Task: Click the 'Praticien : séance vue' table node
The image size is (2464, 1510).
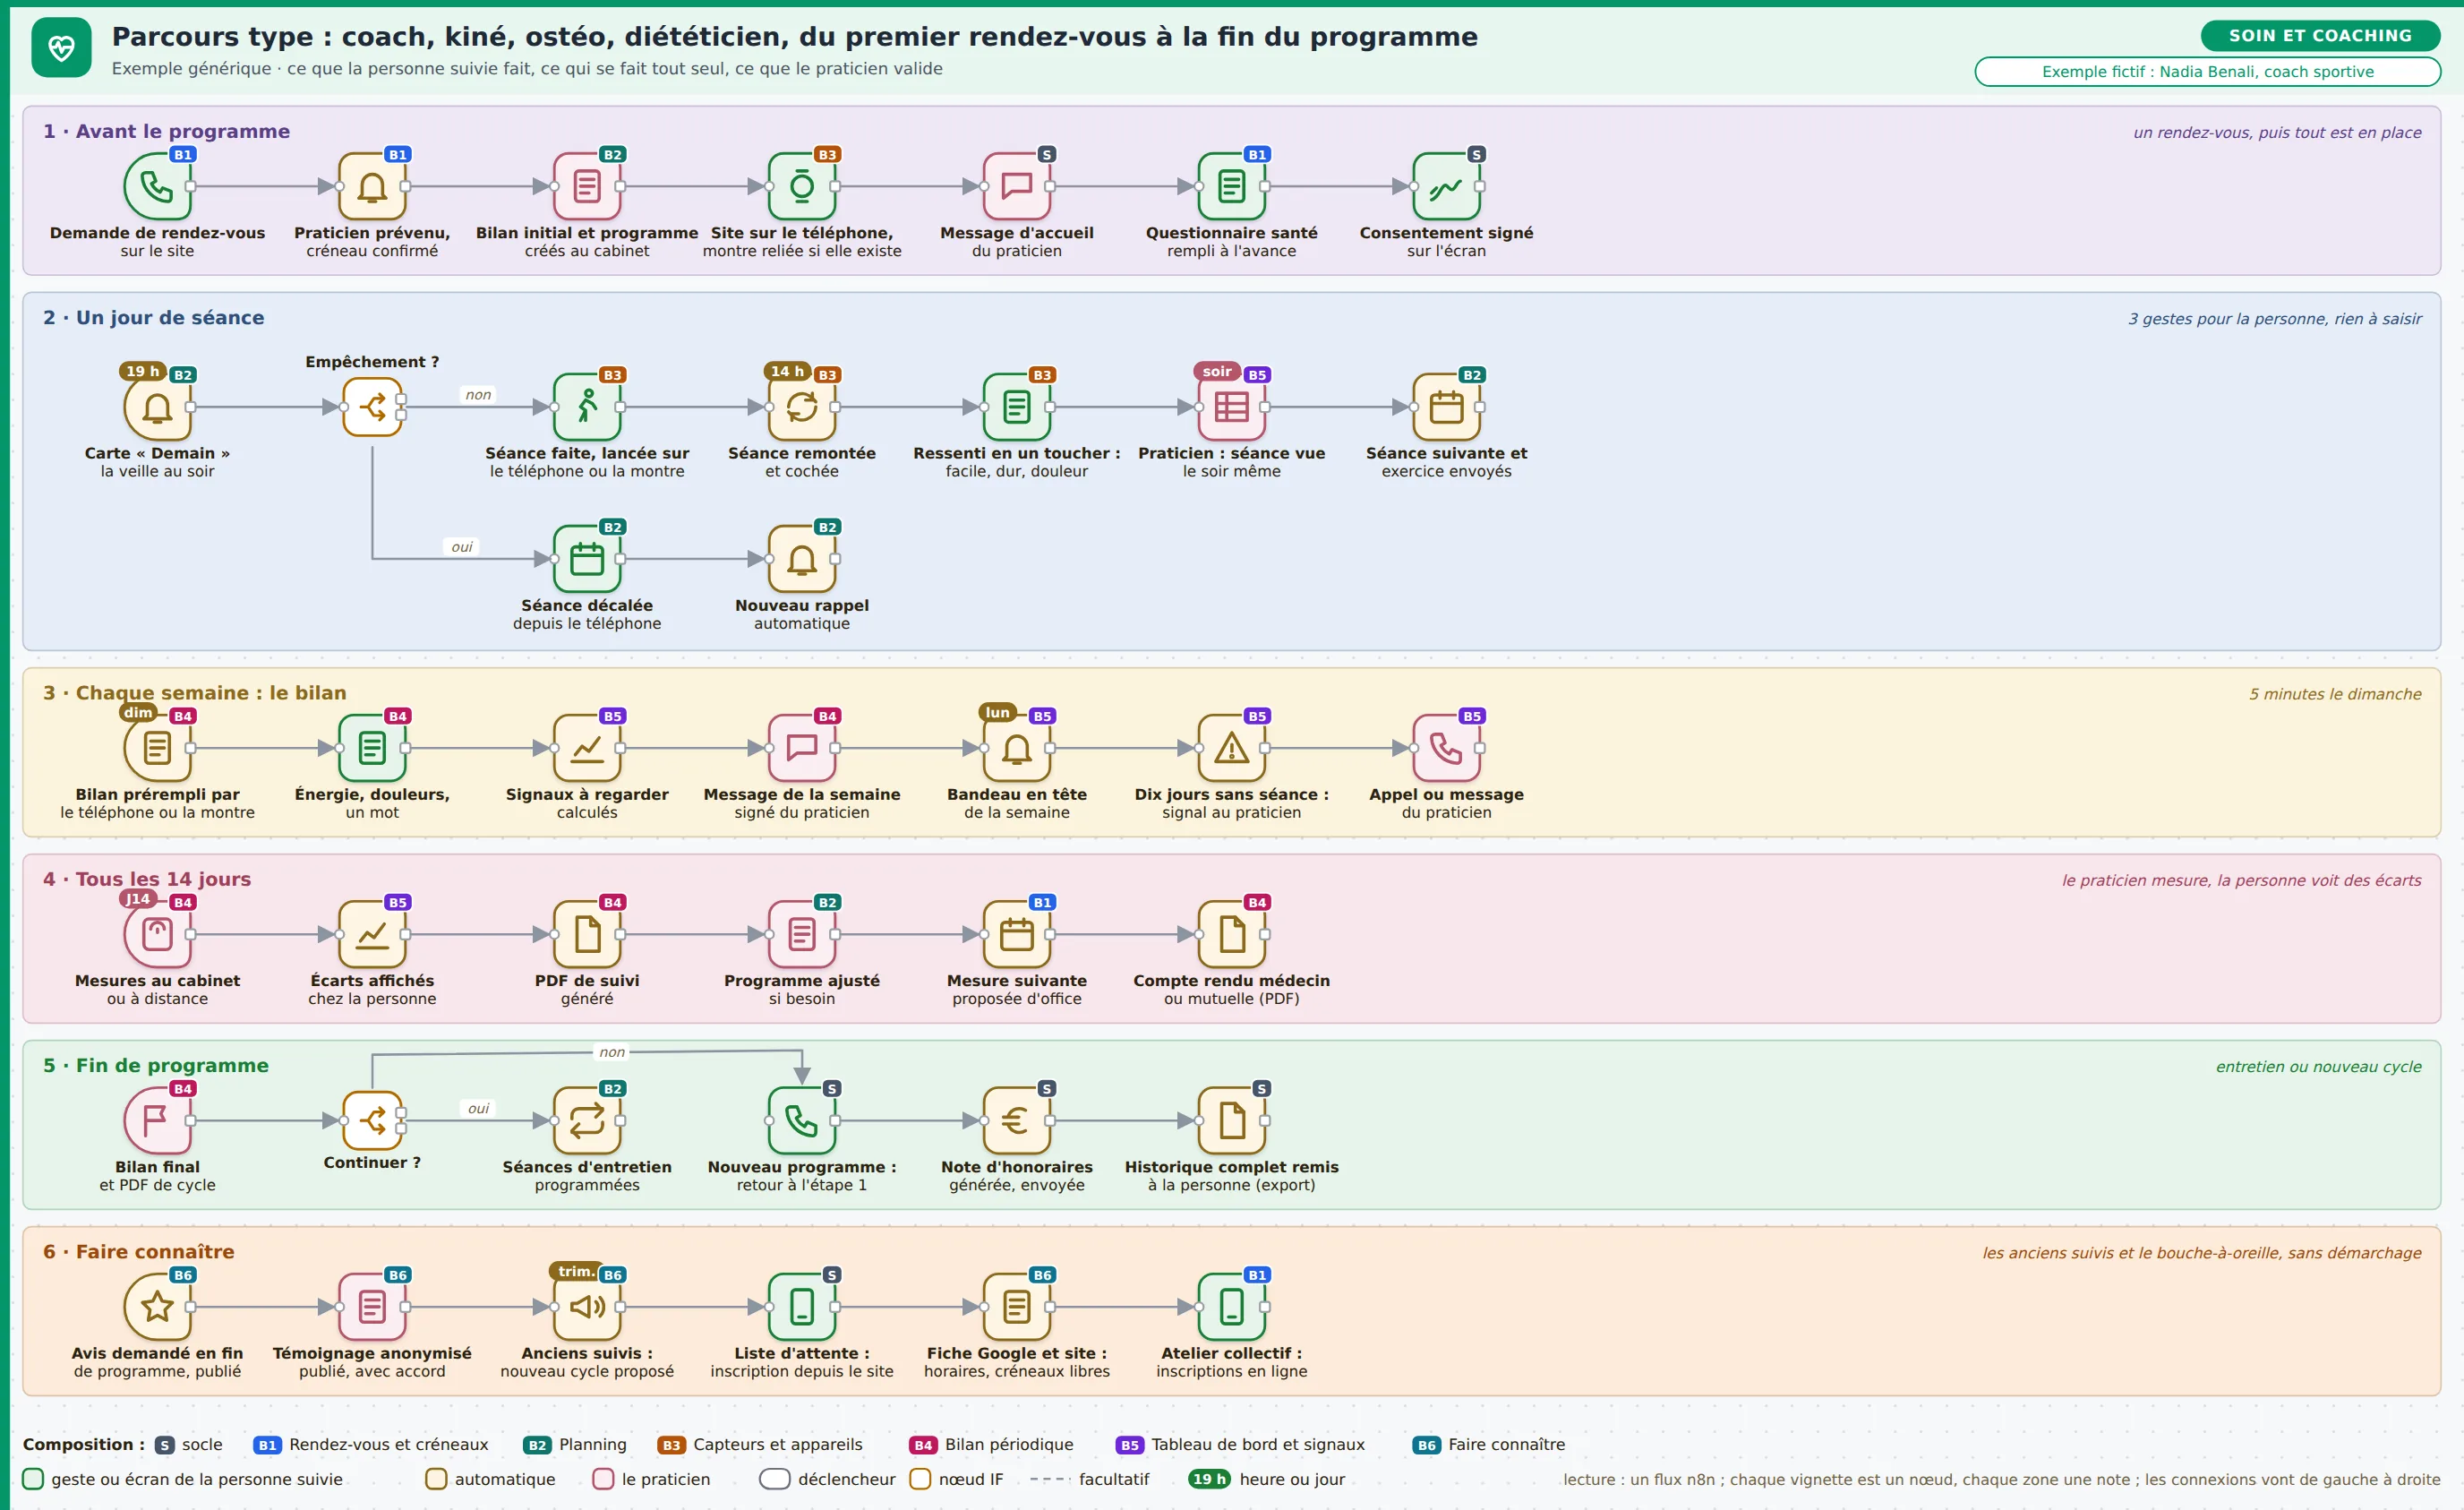Action: pos(1232,407)
